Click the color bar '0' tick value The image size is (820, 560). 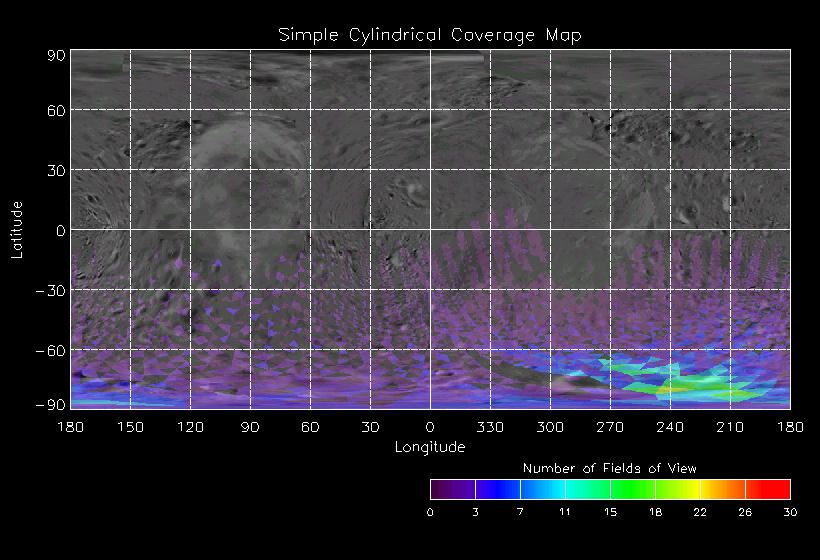[x=430, y=512]
